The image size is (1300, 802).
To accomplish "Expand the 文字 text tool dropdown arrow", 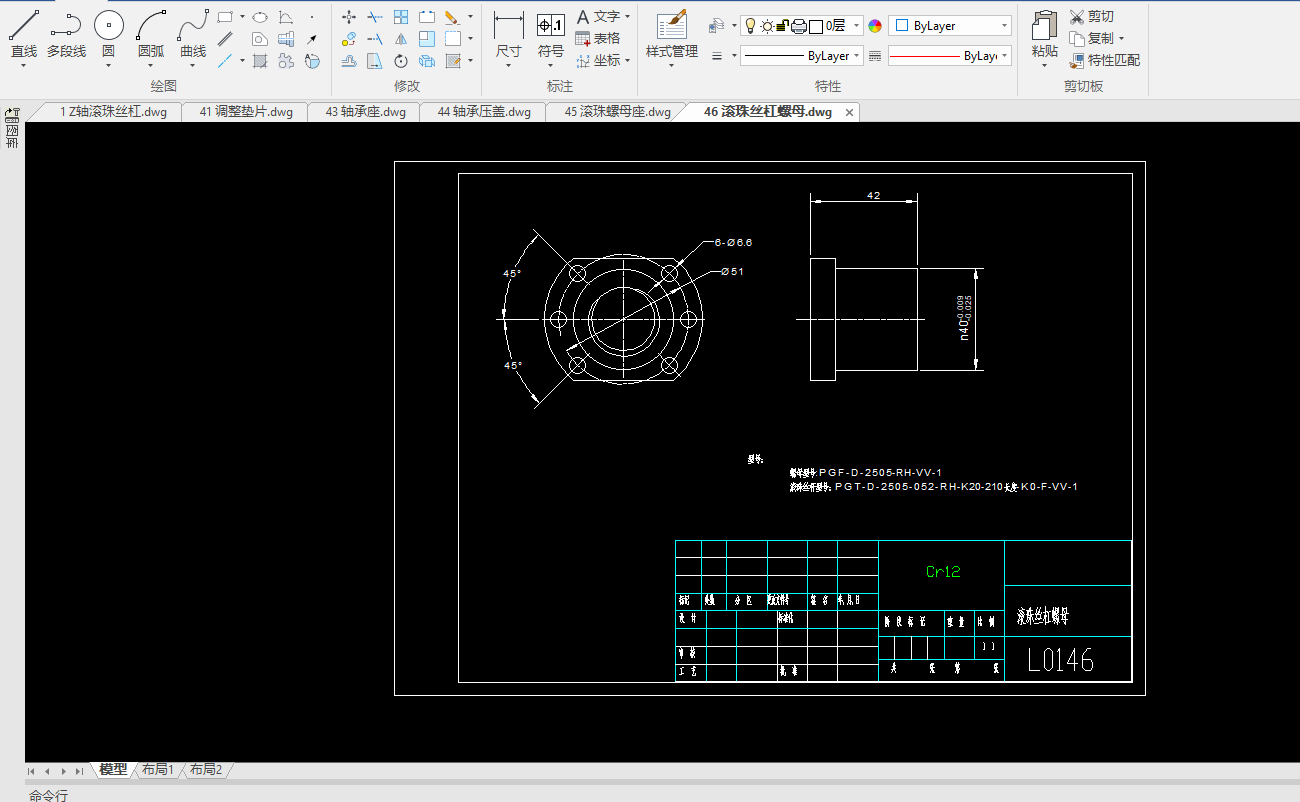I will pos(627,17).
